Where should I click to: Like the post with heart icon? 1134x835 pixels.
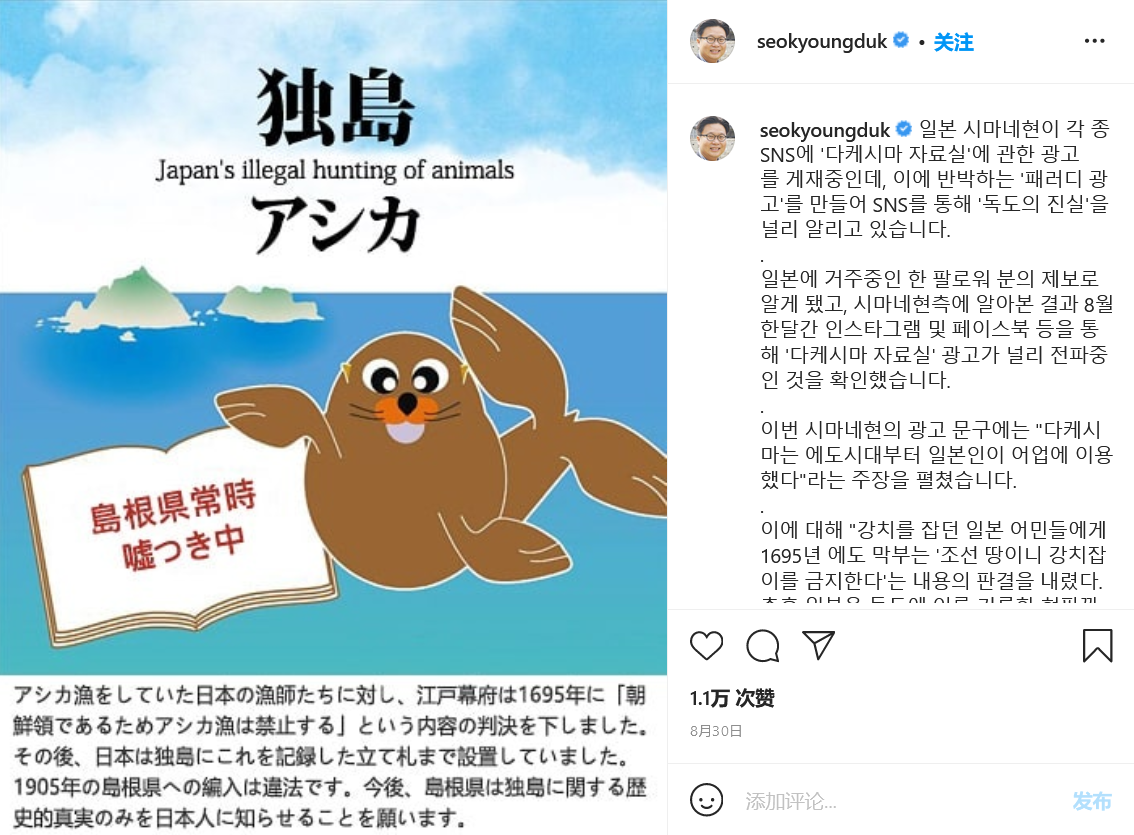(x=706, y=645)
